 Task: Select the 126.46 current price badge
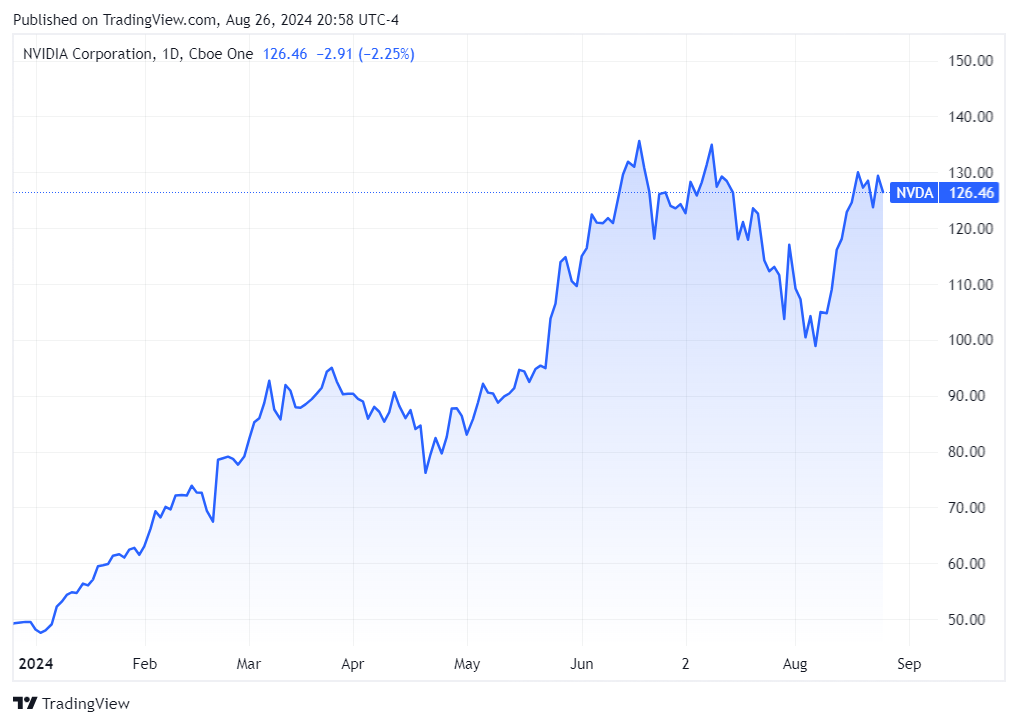coord(970,193)
